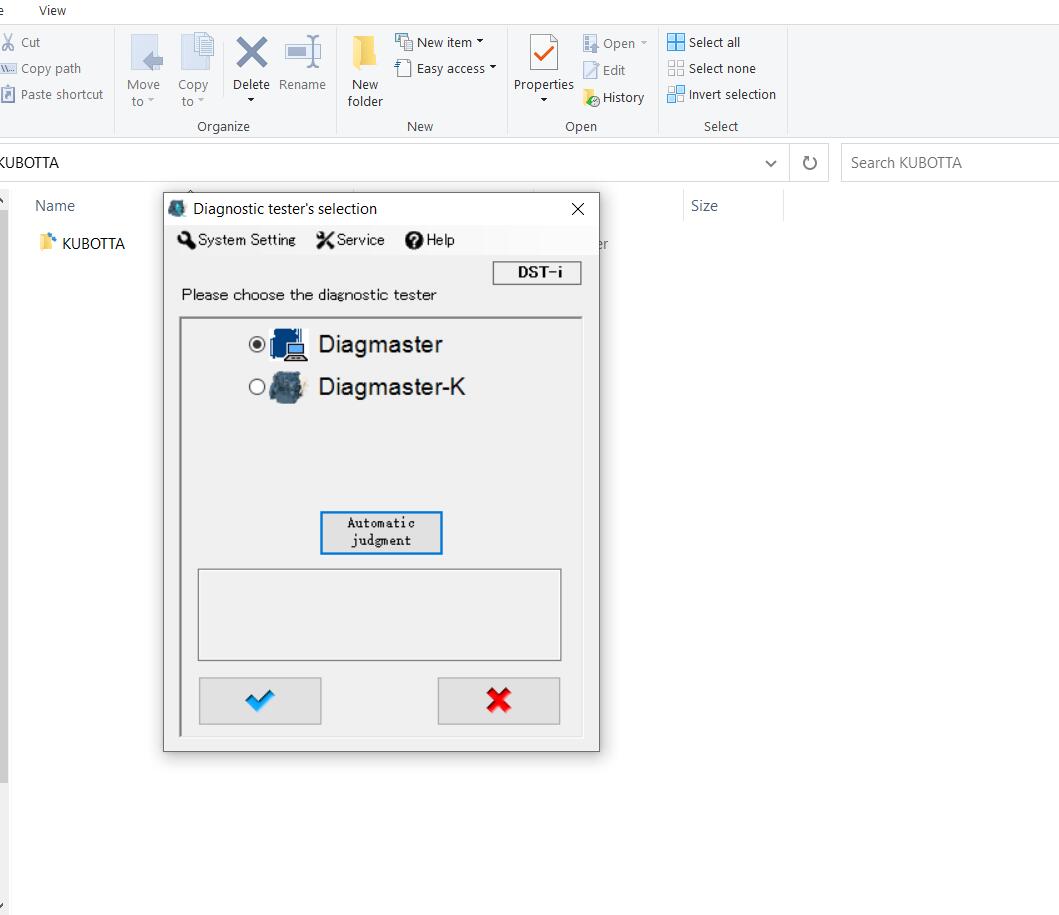Click the Automatic judgment button
The height and width of the screenshot is (915, 1059).
click(x=381, y=532)
